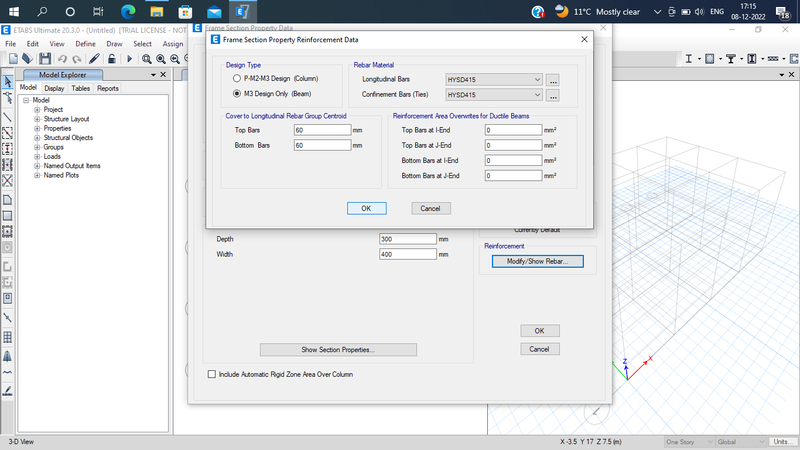Click the New Model icon in ETABS toolbar
Screen dimensions: 800x450
pyautogui.click(x=13, y=59)
